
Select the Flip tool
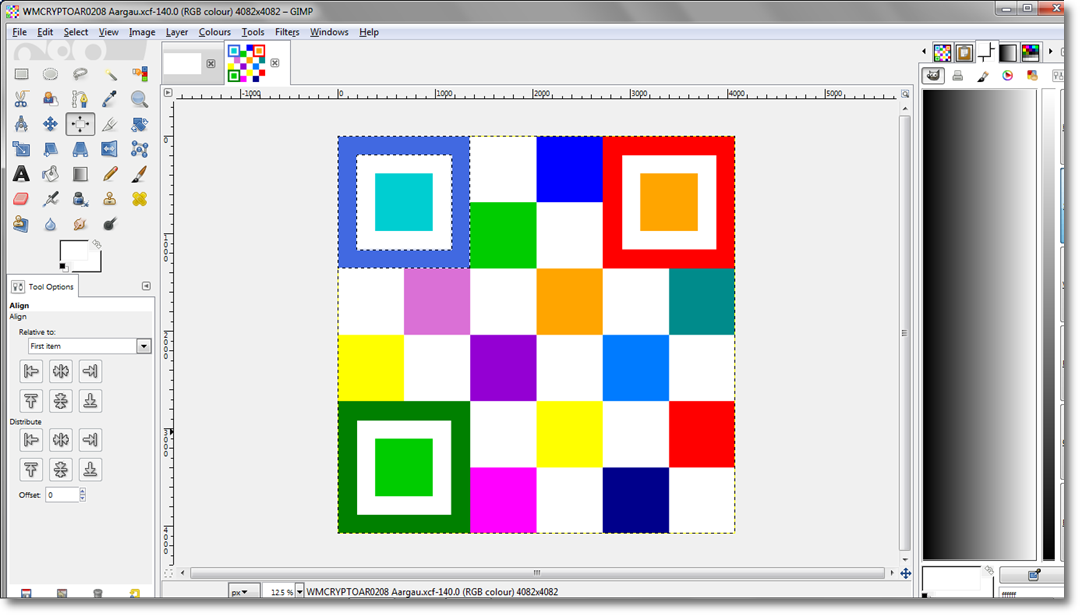click(110, 149)
